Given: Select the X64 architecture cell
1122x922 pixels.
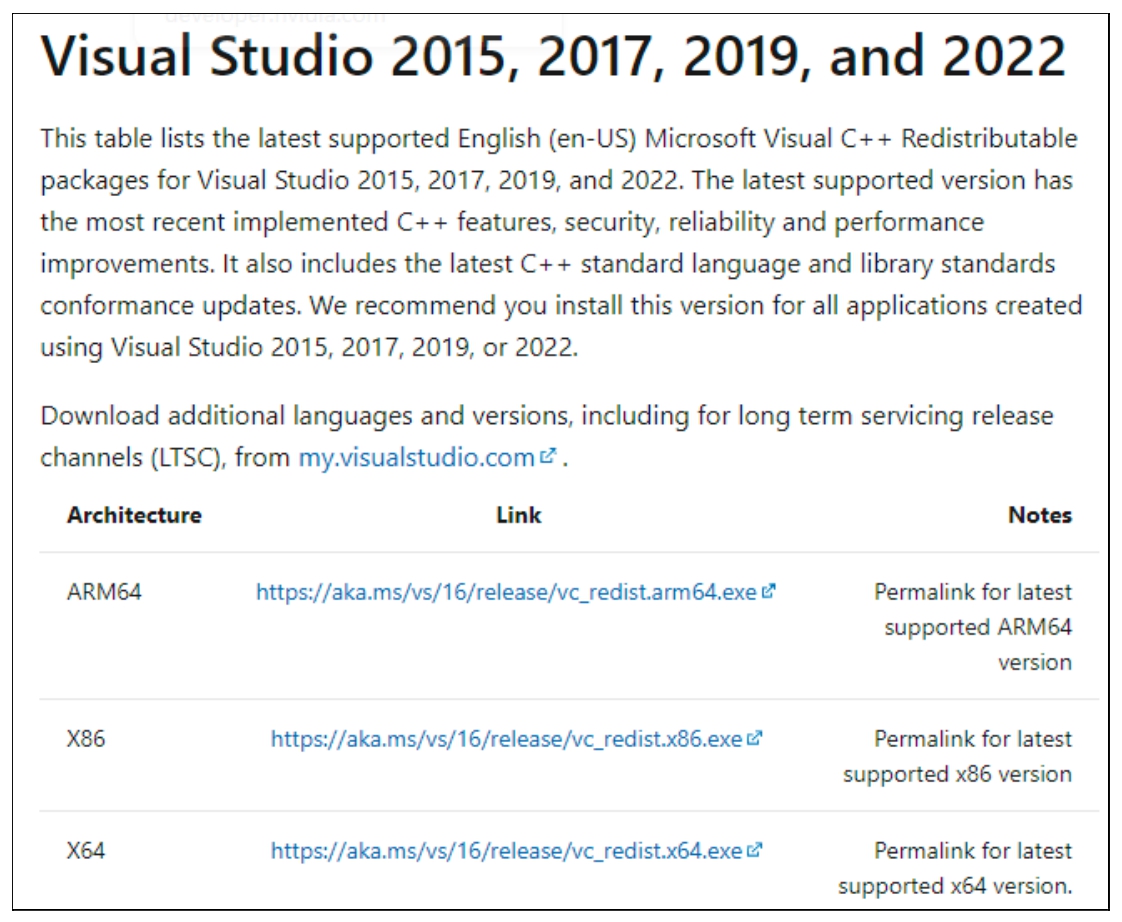Looking at the screenshot, I should tap(86, 852).
